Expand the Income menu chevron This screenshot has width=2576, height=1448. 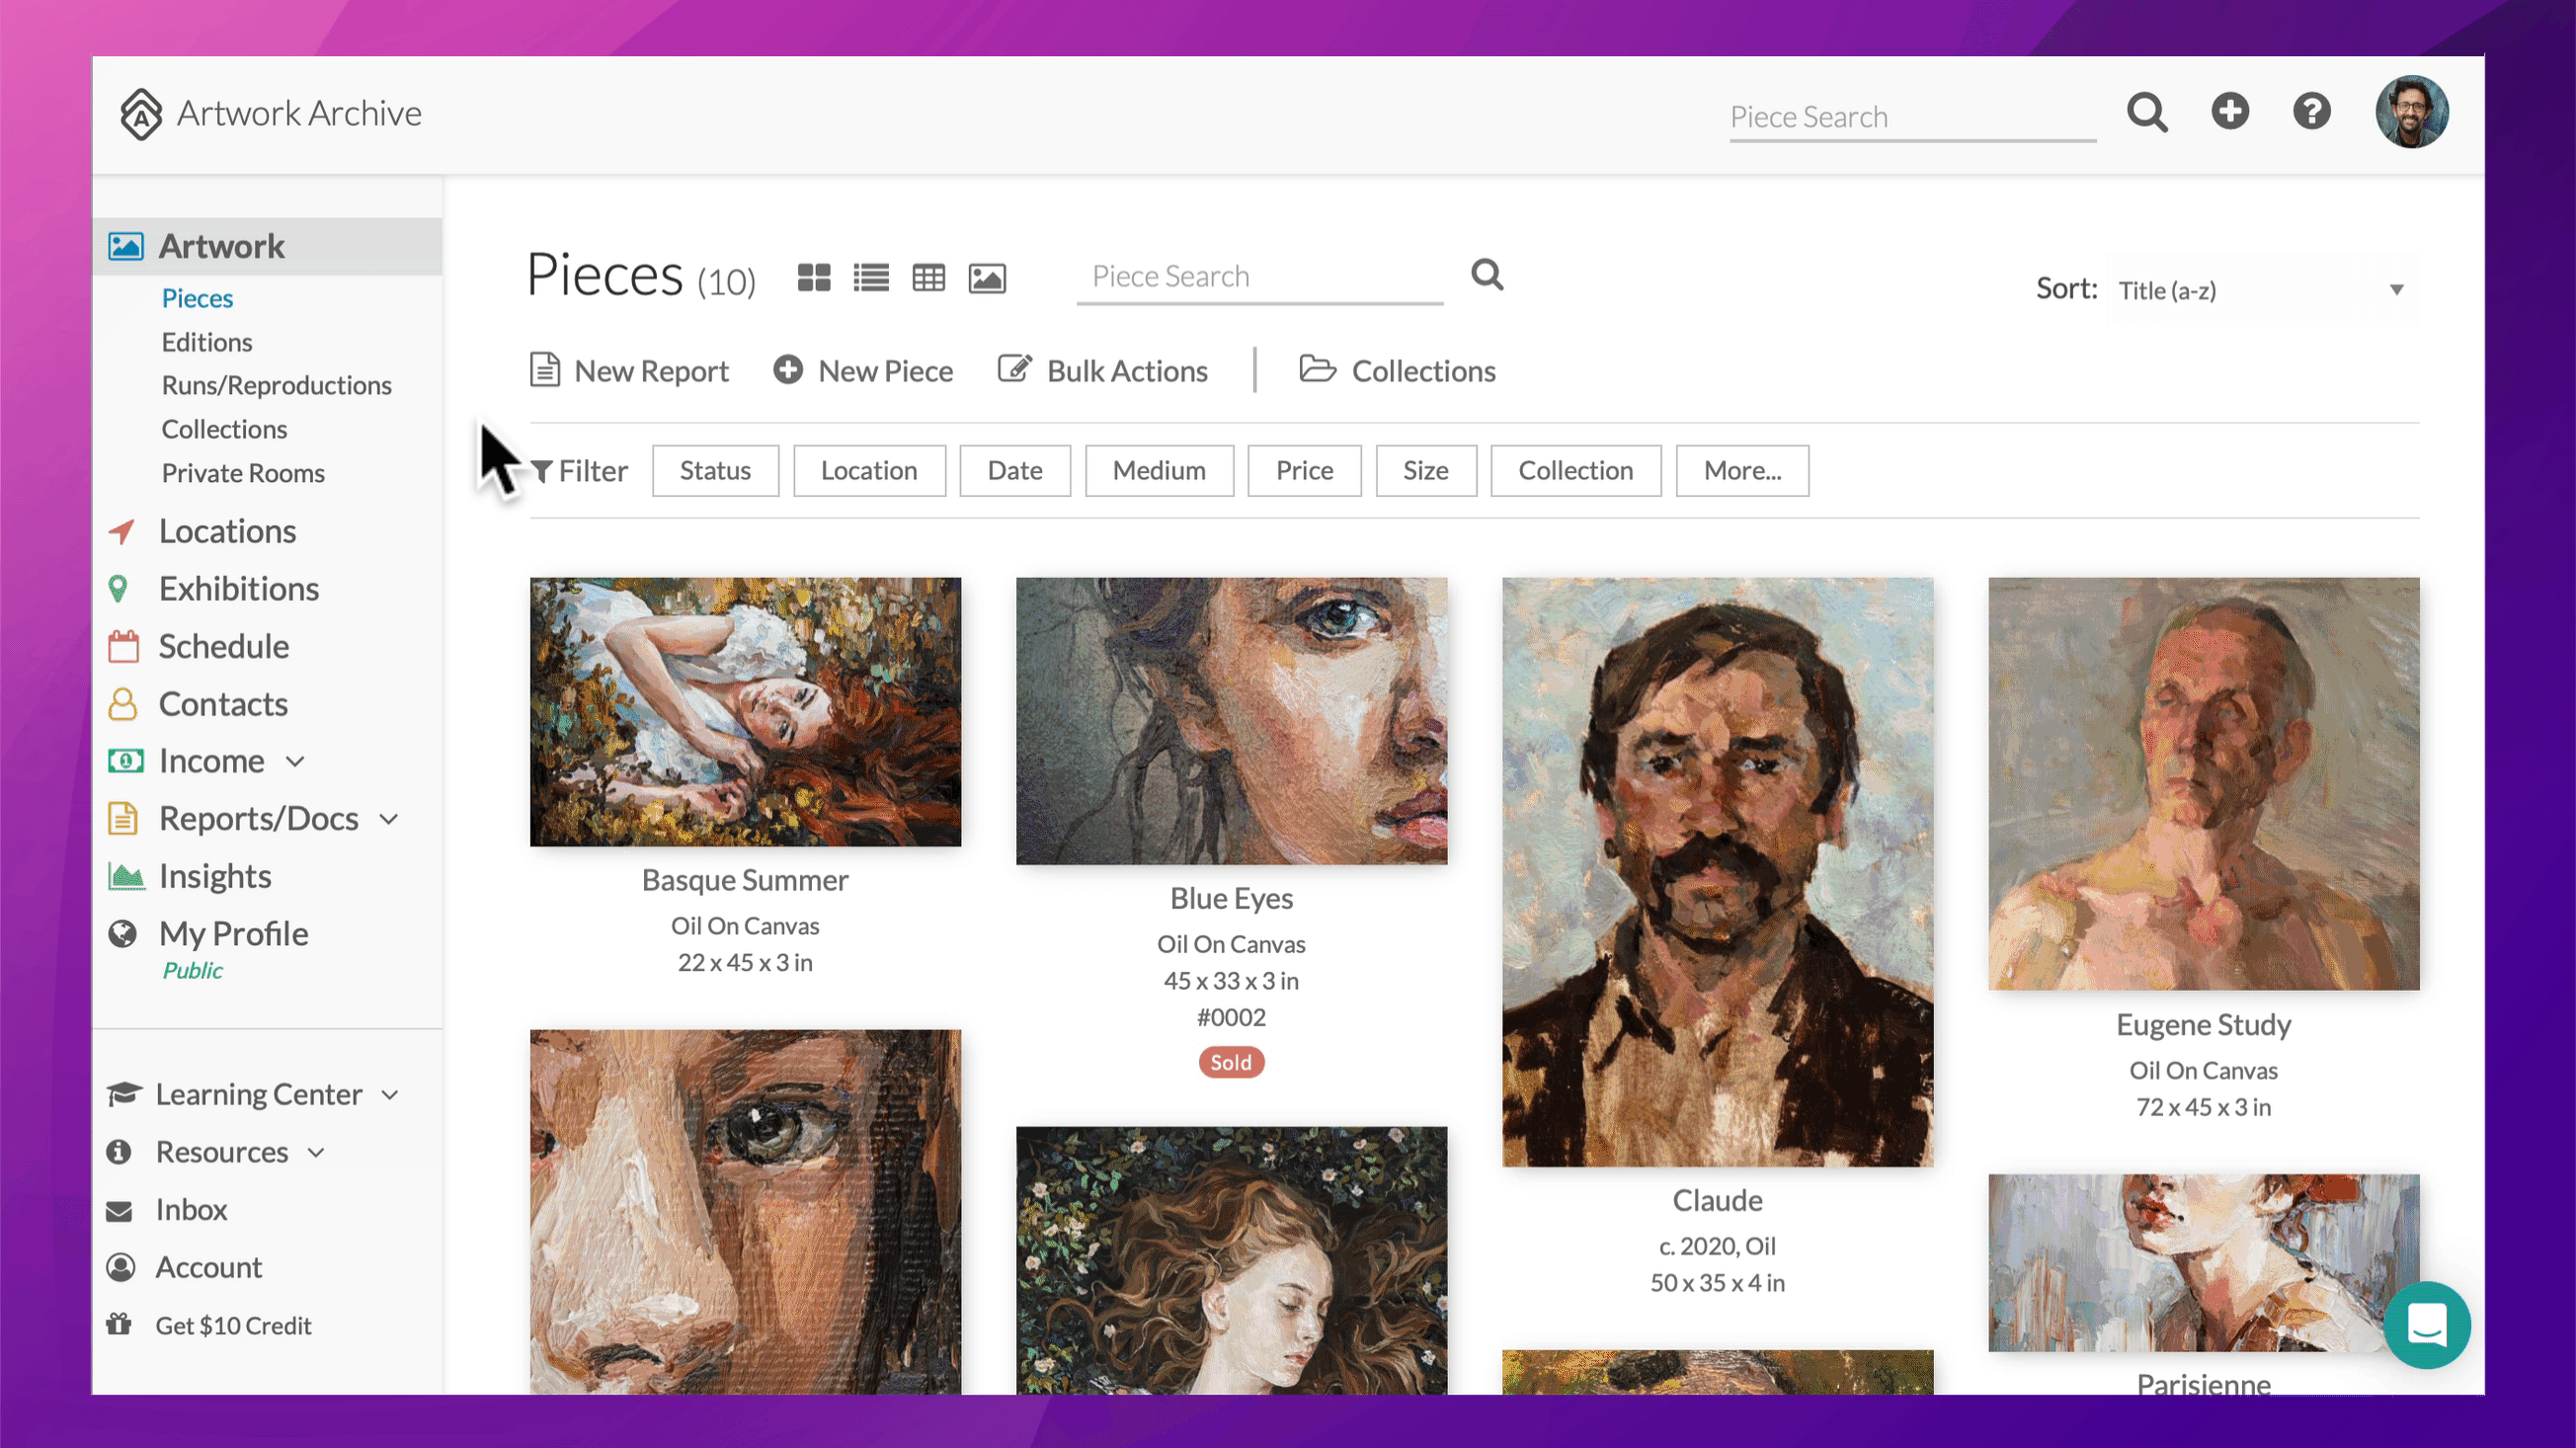pos(295,761)
